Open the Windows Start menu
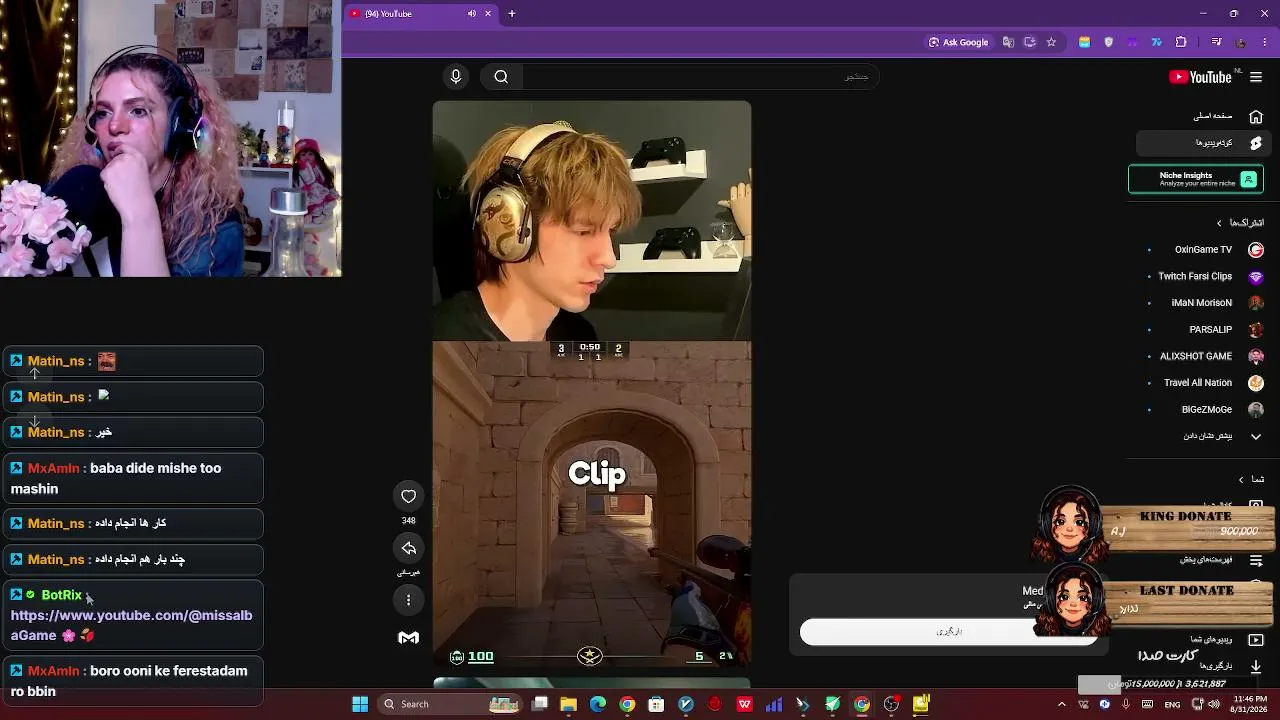 coord(360,704)
